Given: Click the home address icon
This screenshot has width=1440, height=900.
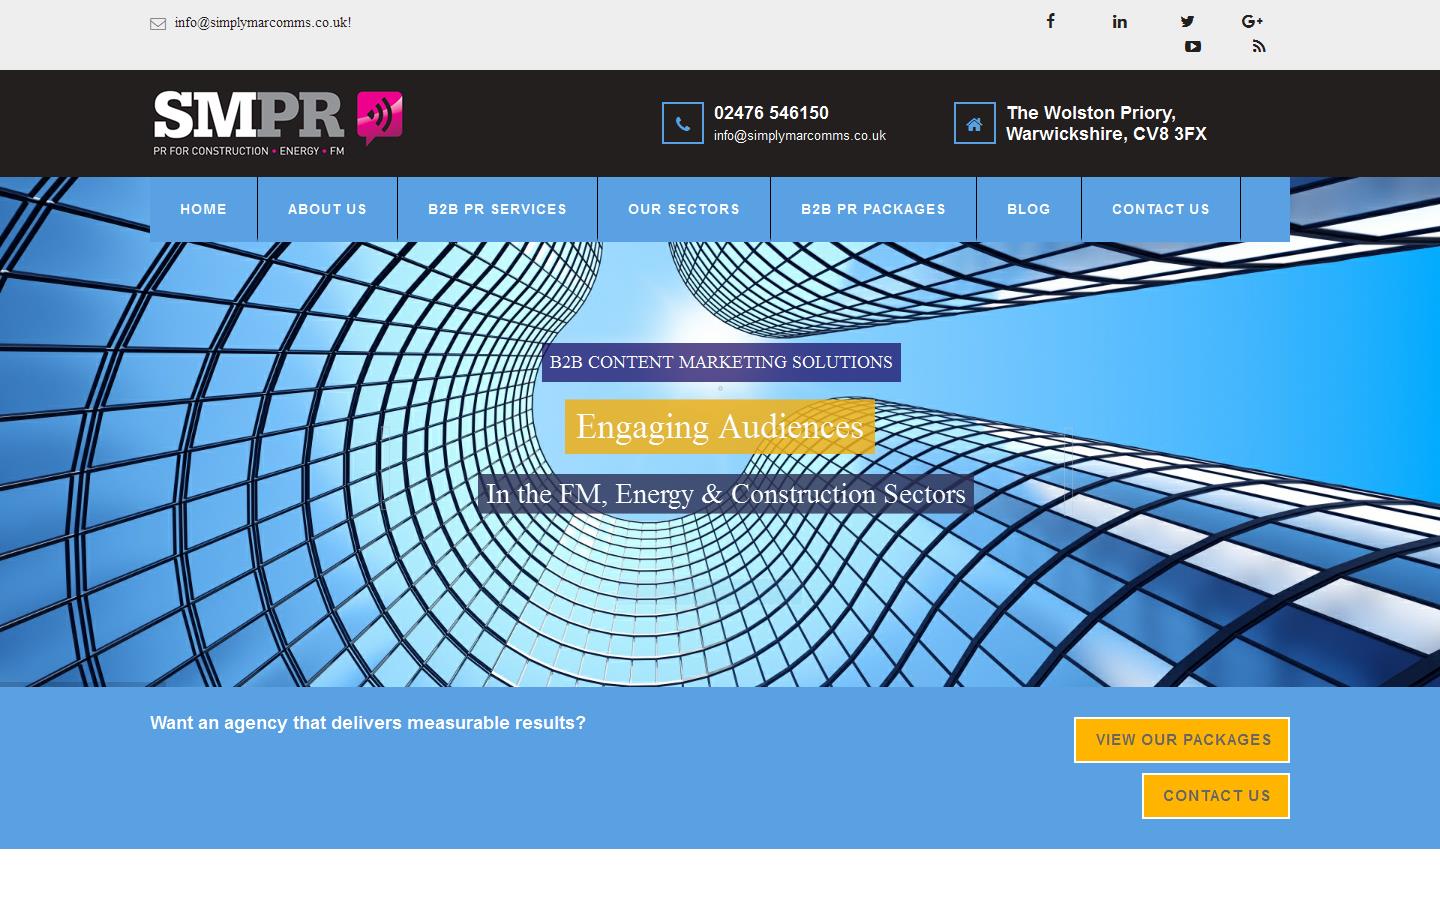Looking at the screenshot, I should tap(974, 123).
